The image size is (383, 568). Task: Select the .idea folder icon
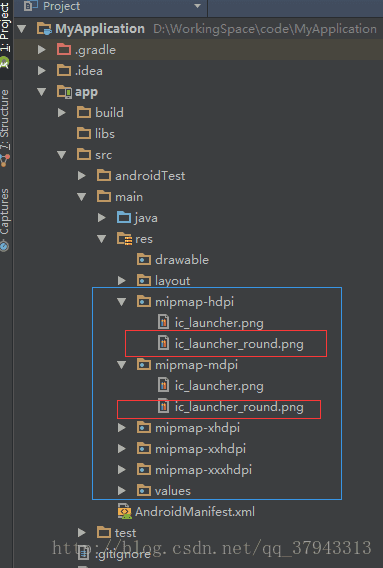64,70
